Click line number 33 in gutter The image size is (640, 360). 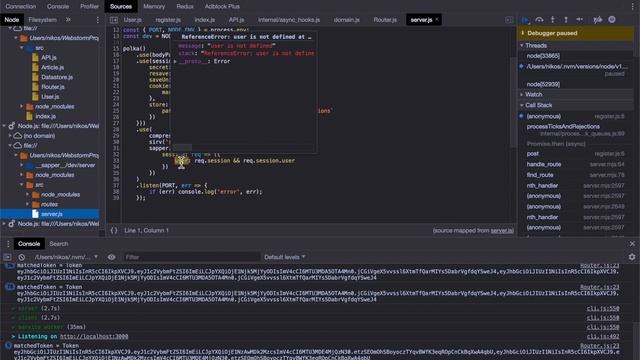point(116,160)
